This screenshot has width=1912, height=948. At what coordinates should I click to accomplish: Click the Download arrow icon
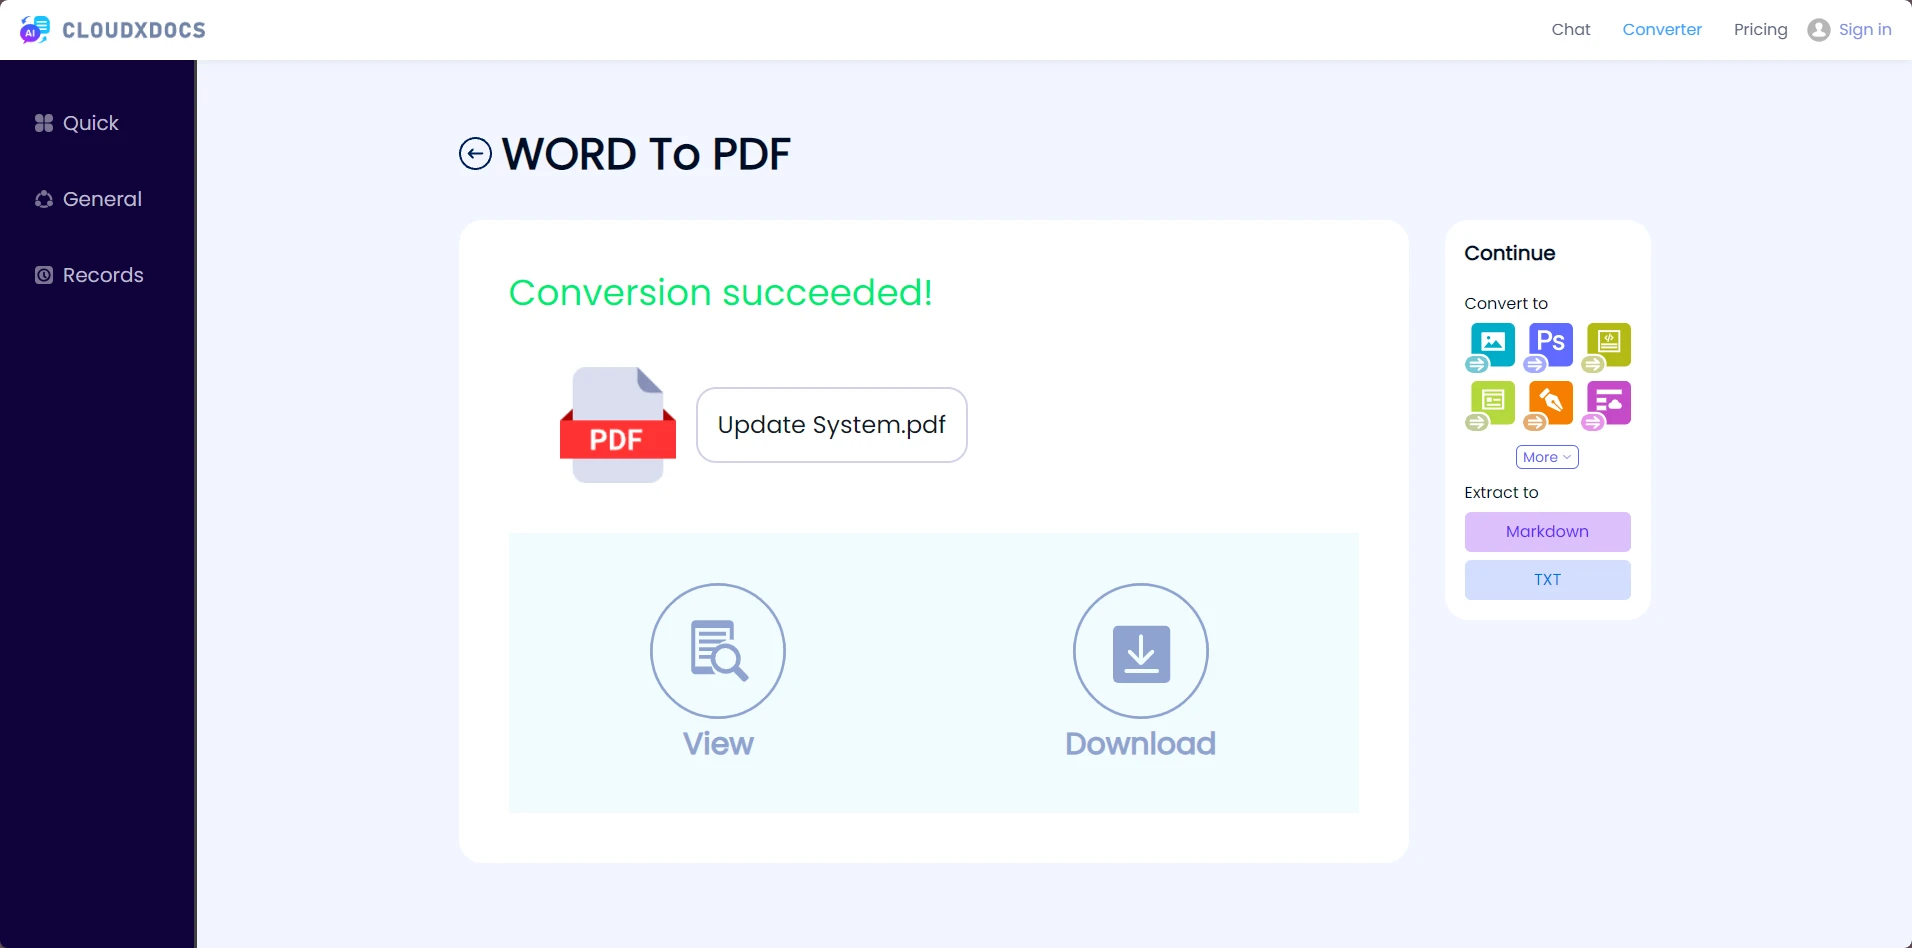point(1141,651)
